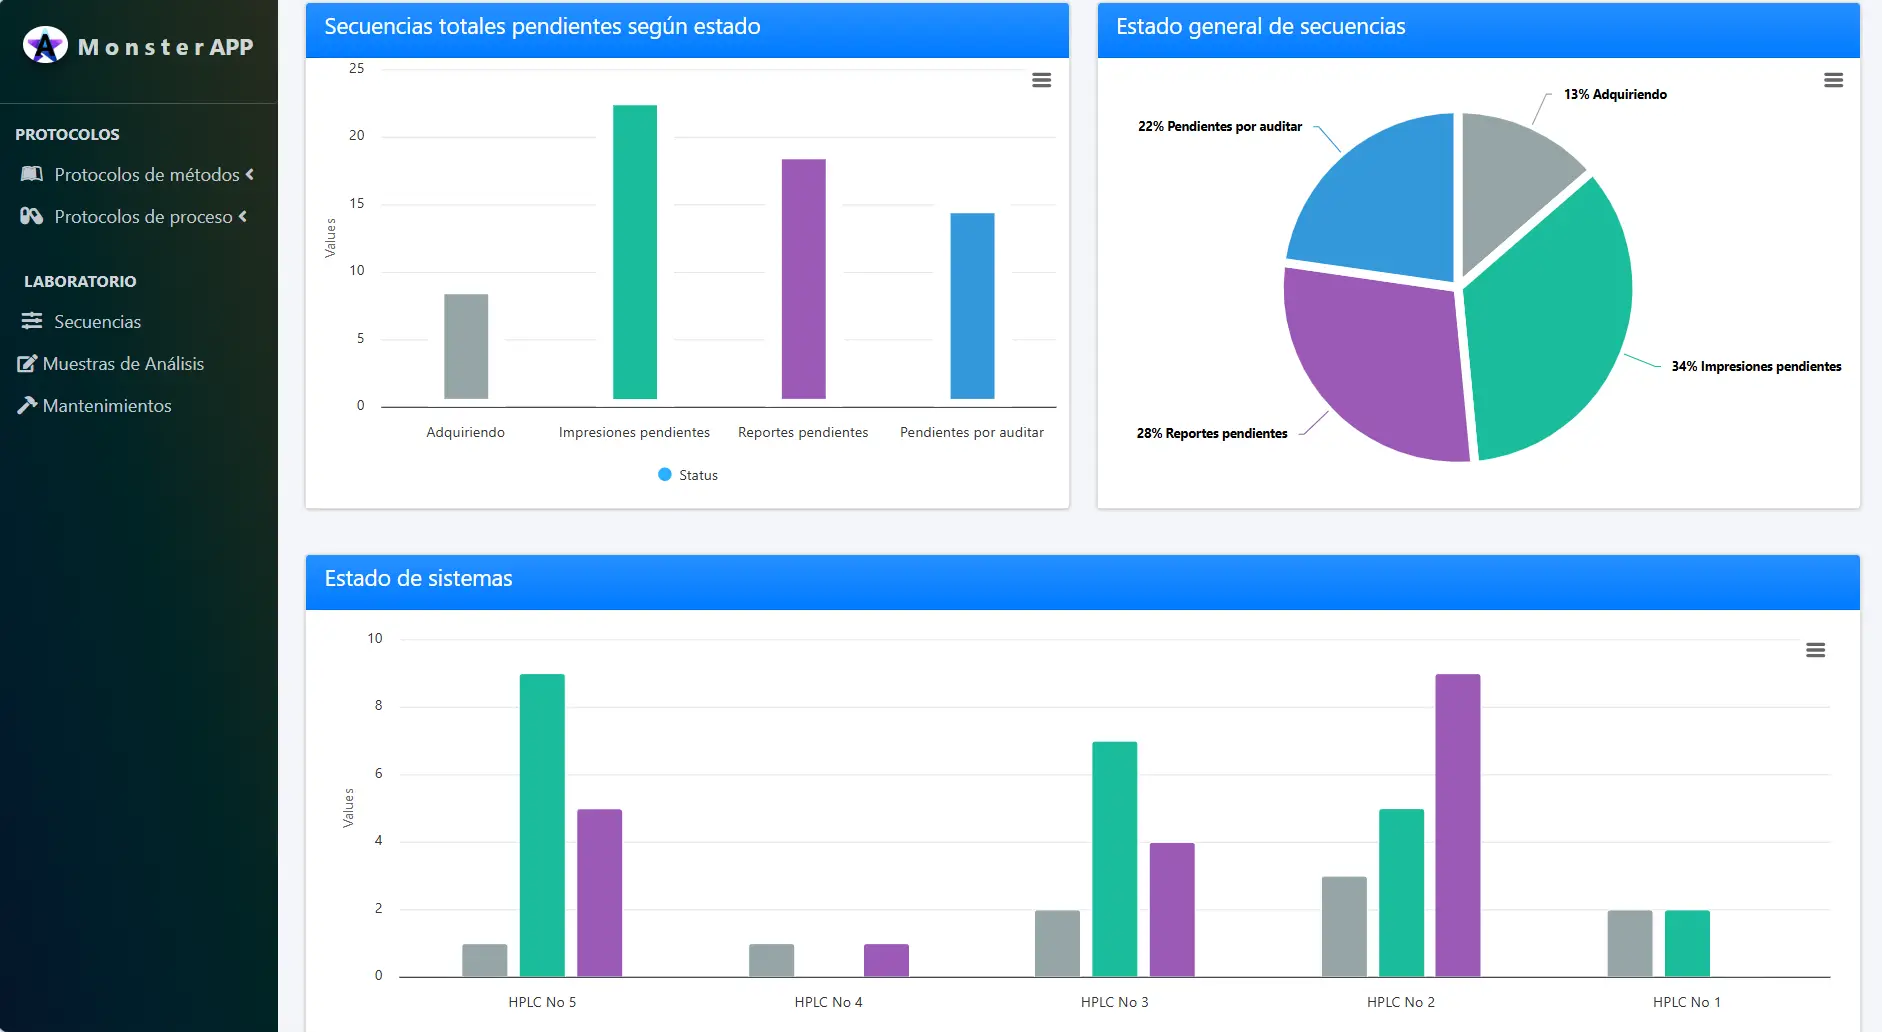Click the edit icon next to Muestras de Análisis
This screenshot has height=1032, width=1882.
[27, 364]
